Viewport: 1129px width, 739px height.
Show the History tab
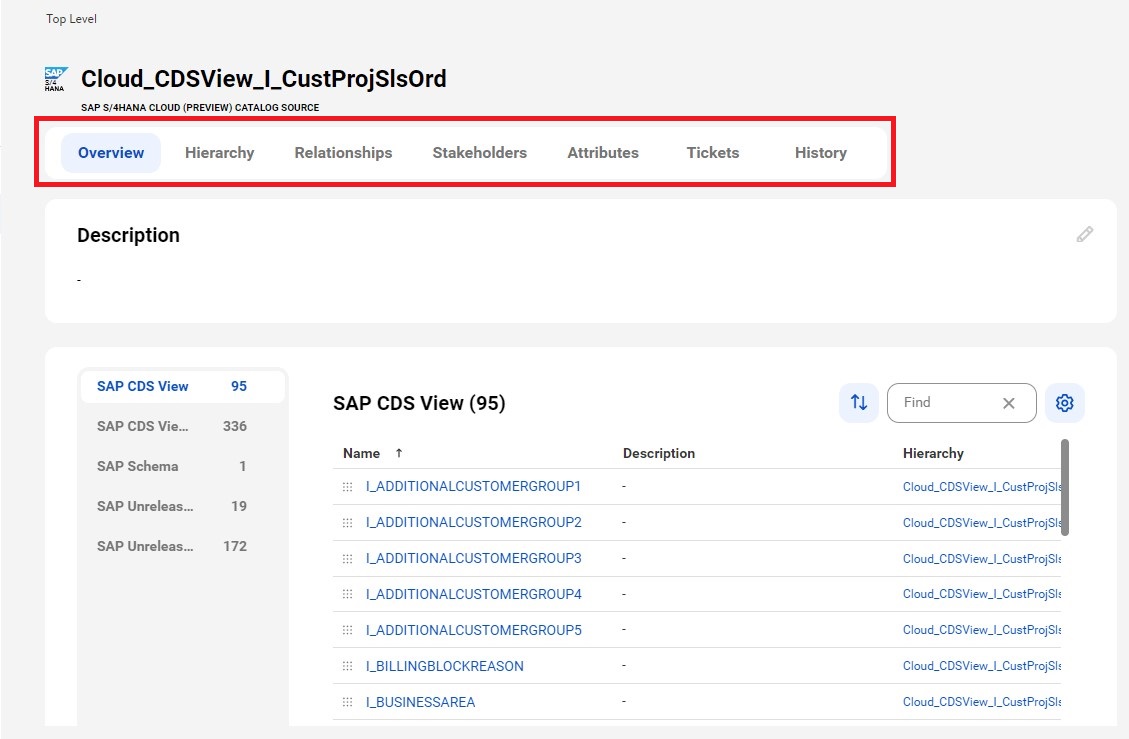[821, 153]
